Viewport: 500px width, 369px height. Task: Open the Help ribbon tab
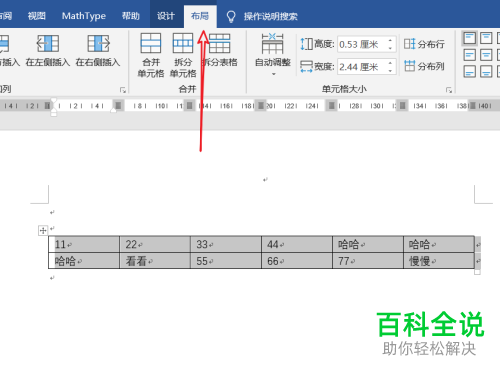(130, 16)
